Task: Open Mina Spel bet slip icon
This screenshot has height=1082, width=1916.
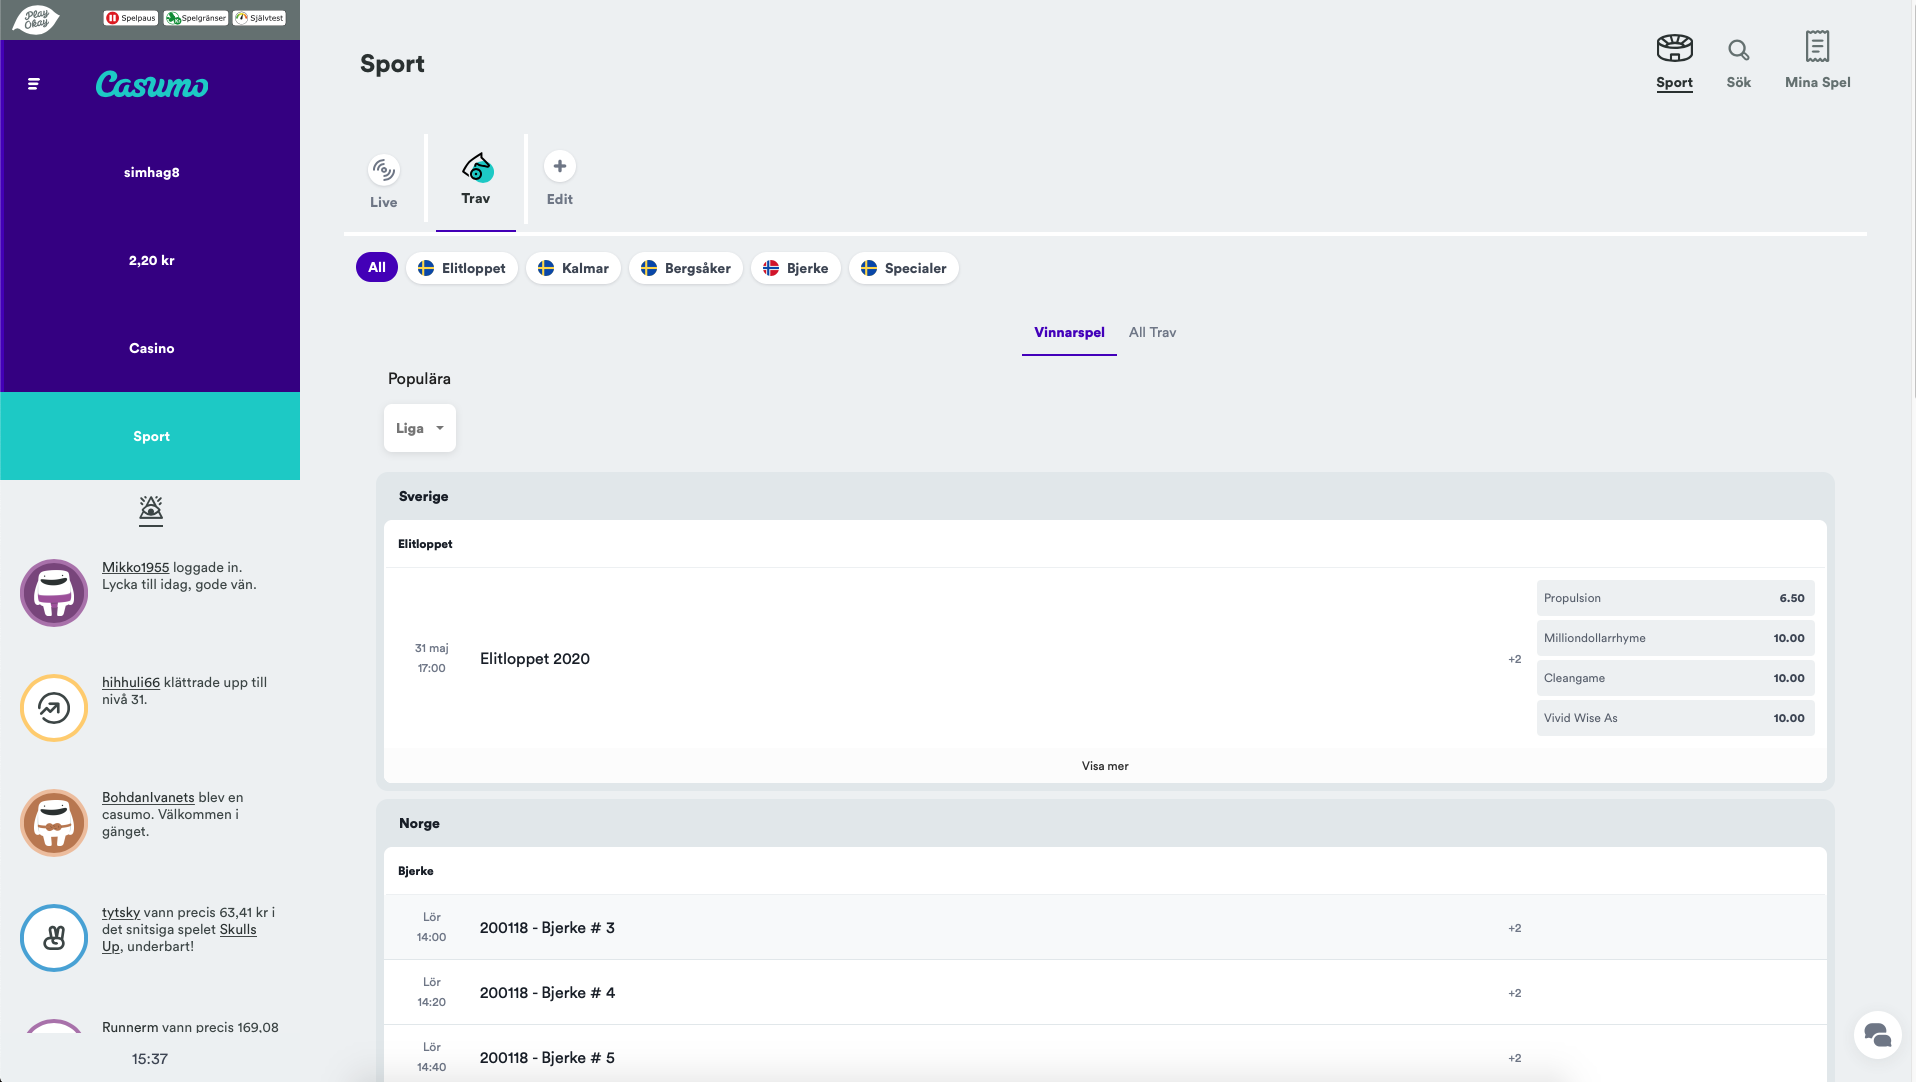Action: 1817,47
